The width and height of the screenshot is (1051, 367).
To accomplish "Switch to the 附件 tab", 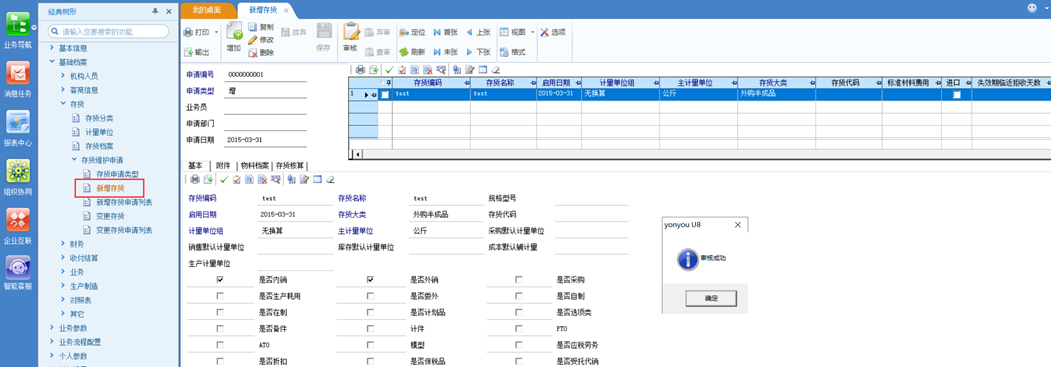I will [223, 165].
